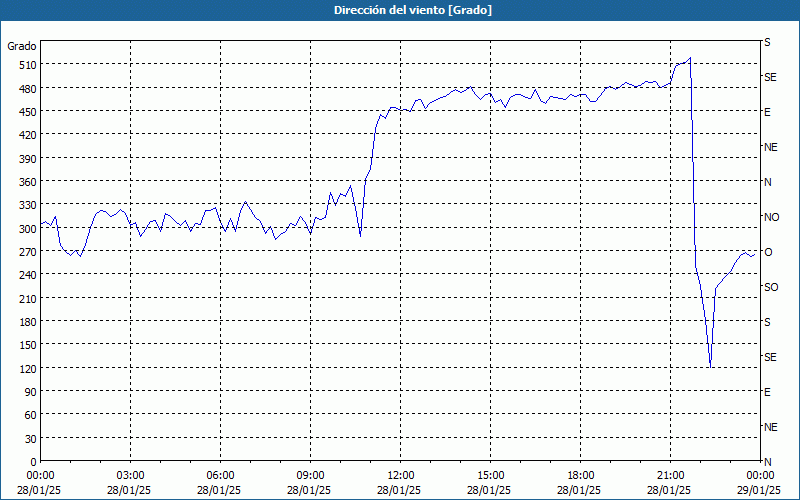This screenshot has height=500, width=800.
Task: Click the 21:00 time label
Action: coord(670,476)
